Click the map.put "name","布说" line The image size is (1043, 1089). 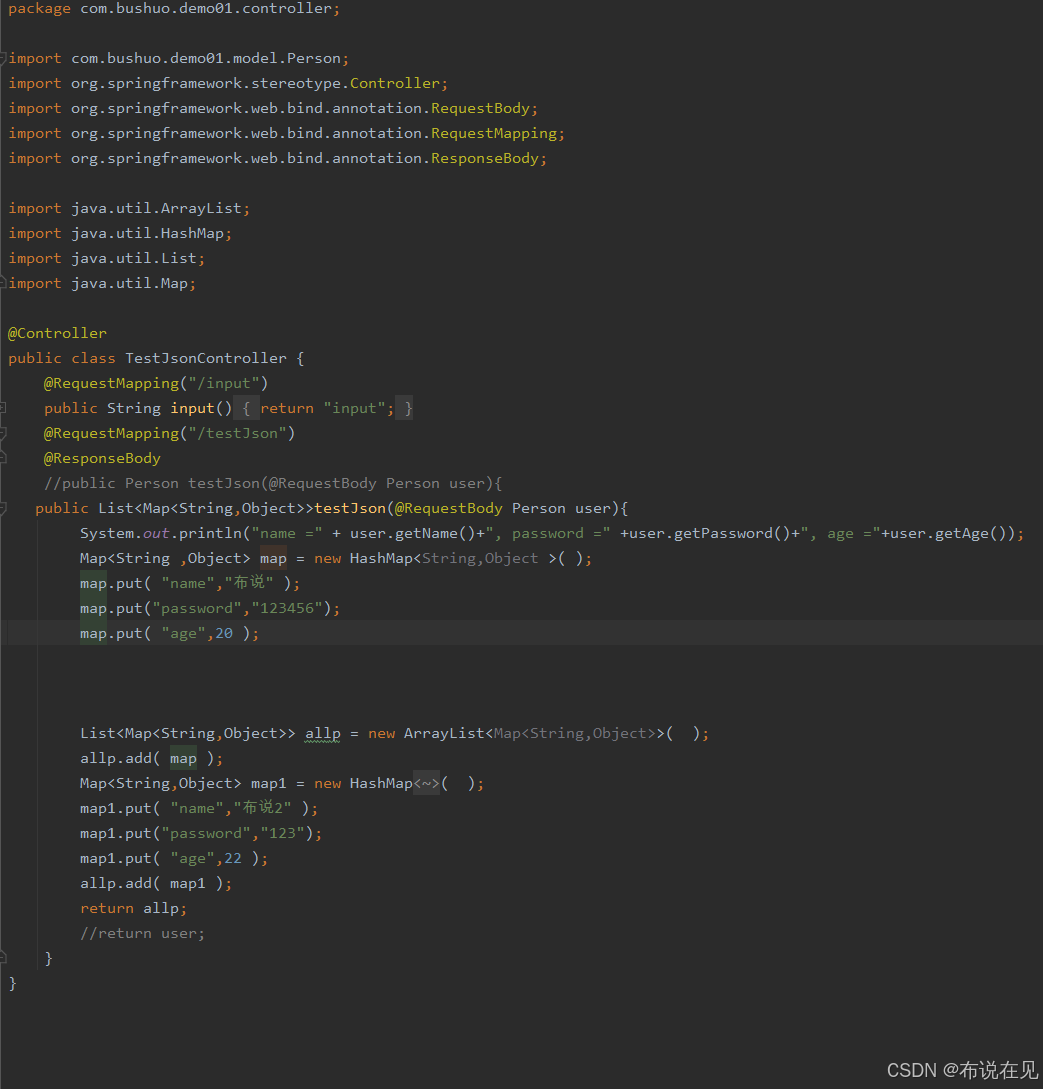point(190,583)
